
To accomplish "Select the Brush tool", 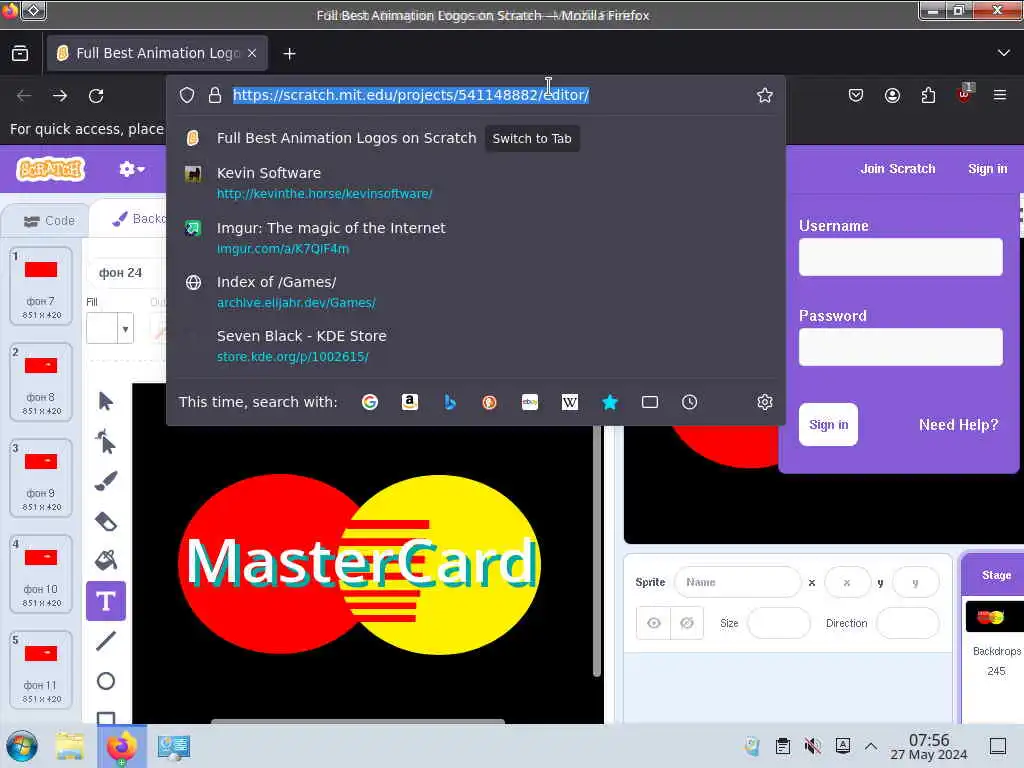I will pos(106,481).
